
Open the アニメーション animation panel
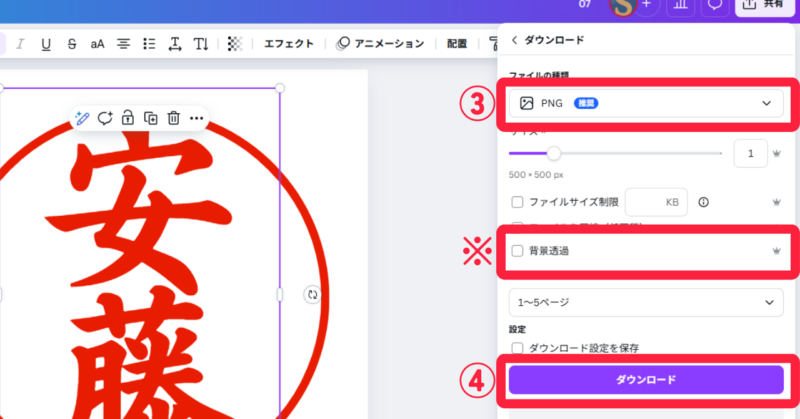pyautogui.click(x=380, y=44)
